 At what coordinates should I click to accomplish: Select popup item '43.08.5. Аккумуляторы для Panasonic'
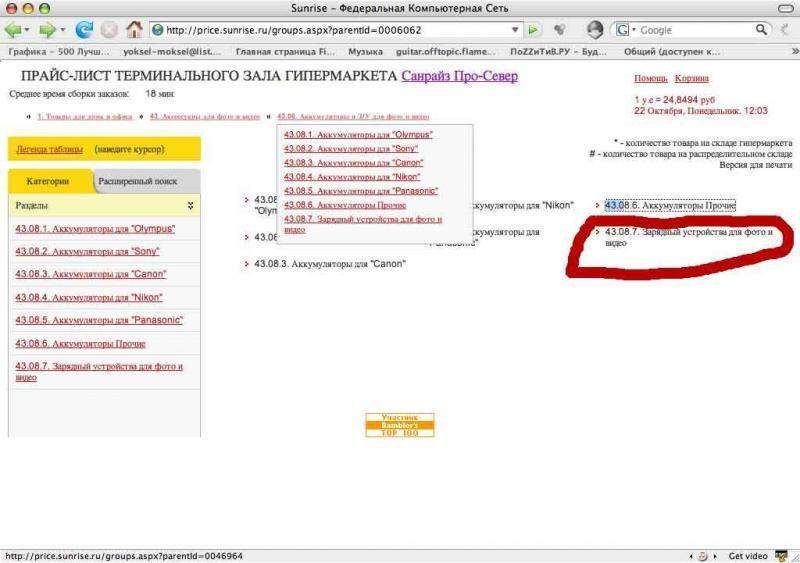361,191
